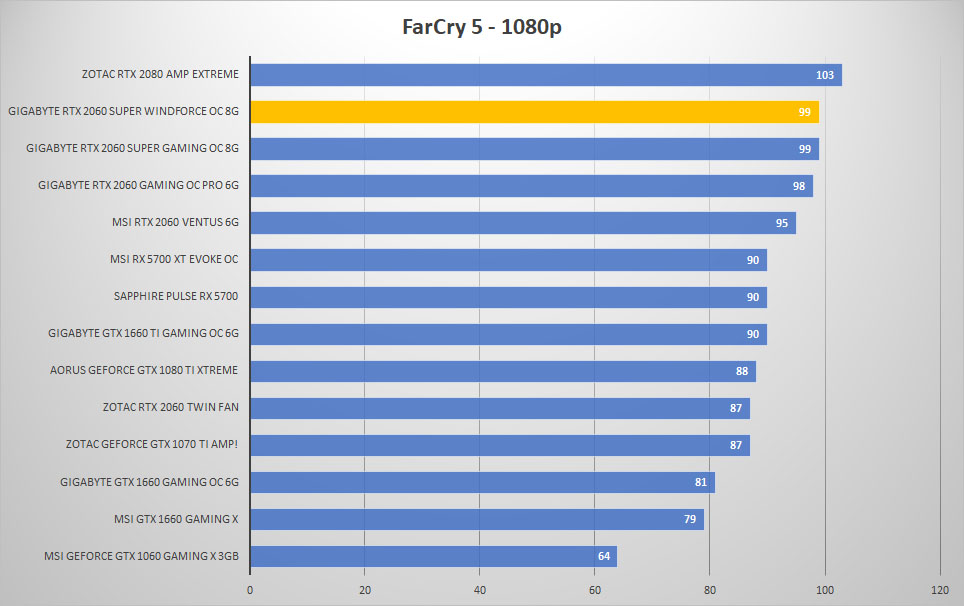This screenshot has height=606, width=964.
Task: Select the value 81 data label
Action: (701, 482)
